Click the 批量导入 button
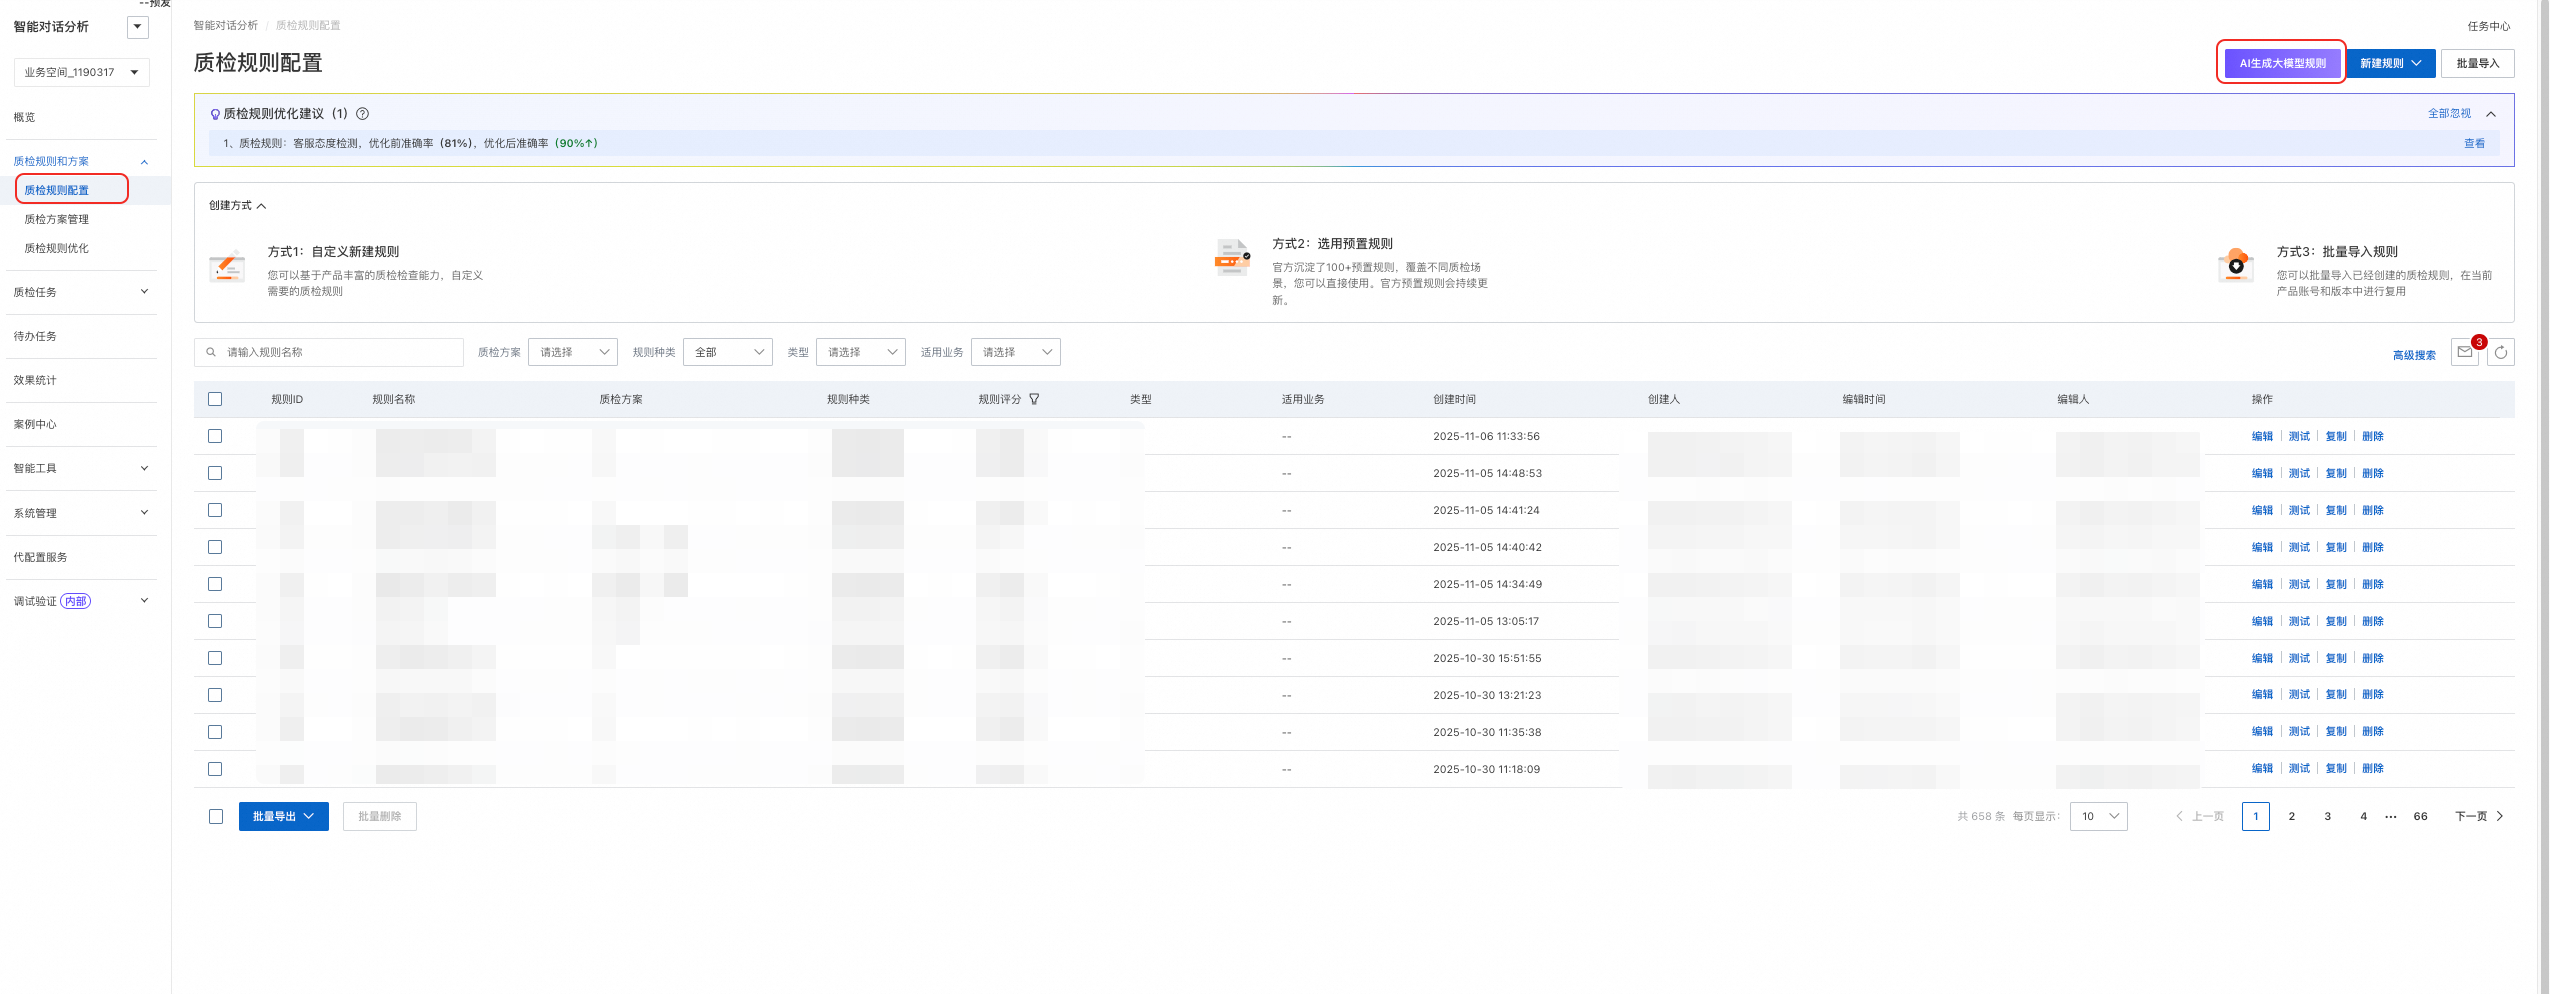The width and height of the screenshot is (2550, 994). [x=2478, y=63]
